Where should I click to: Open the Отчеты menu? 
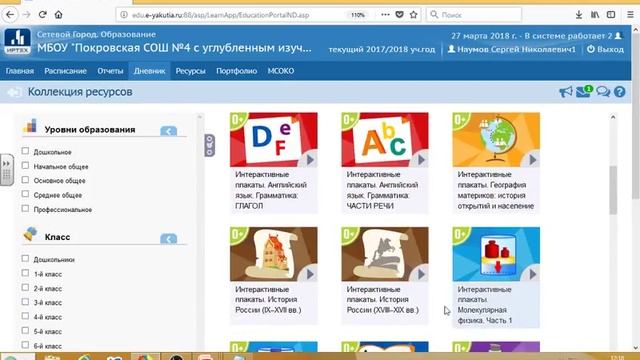(x=110, y=71)
